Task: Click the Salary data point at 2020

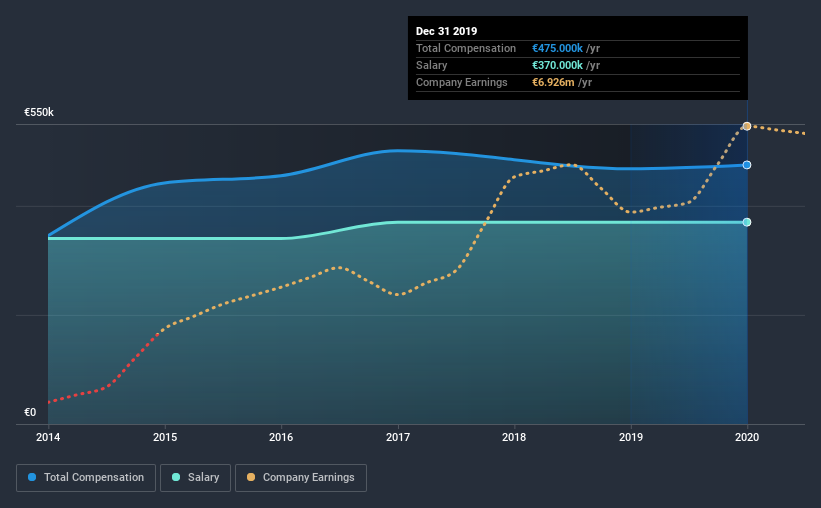Action: point(747,222)
